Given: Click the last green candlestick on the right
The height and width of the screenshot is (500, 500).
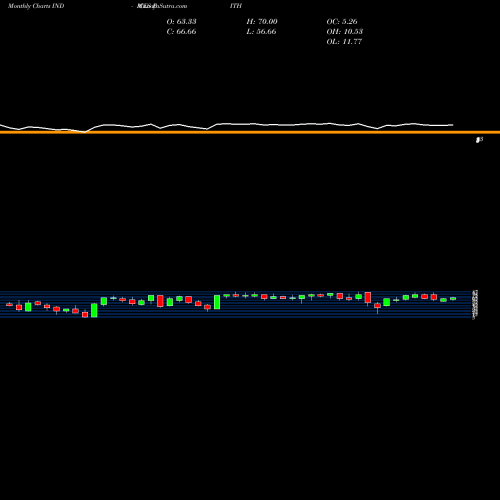Looking at the screenshot, I should (x=453, y=299).
